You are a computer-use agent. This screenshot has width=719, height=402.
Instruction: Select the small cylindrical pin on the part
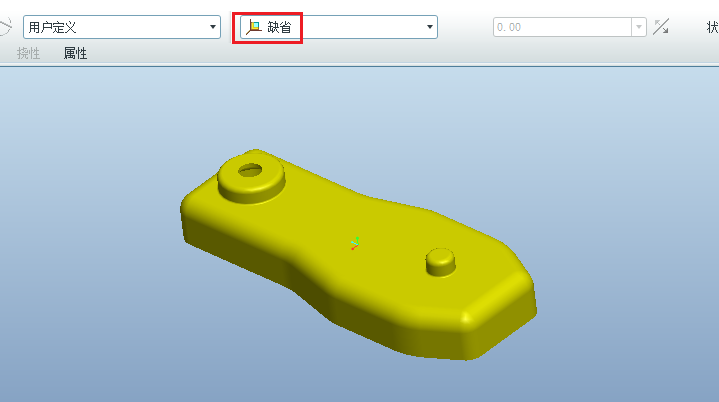(441, 261)
